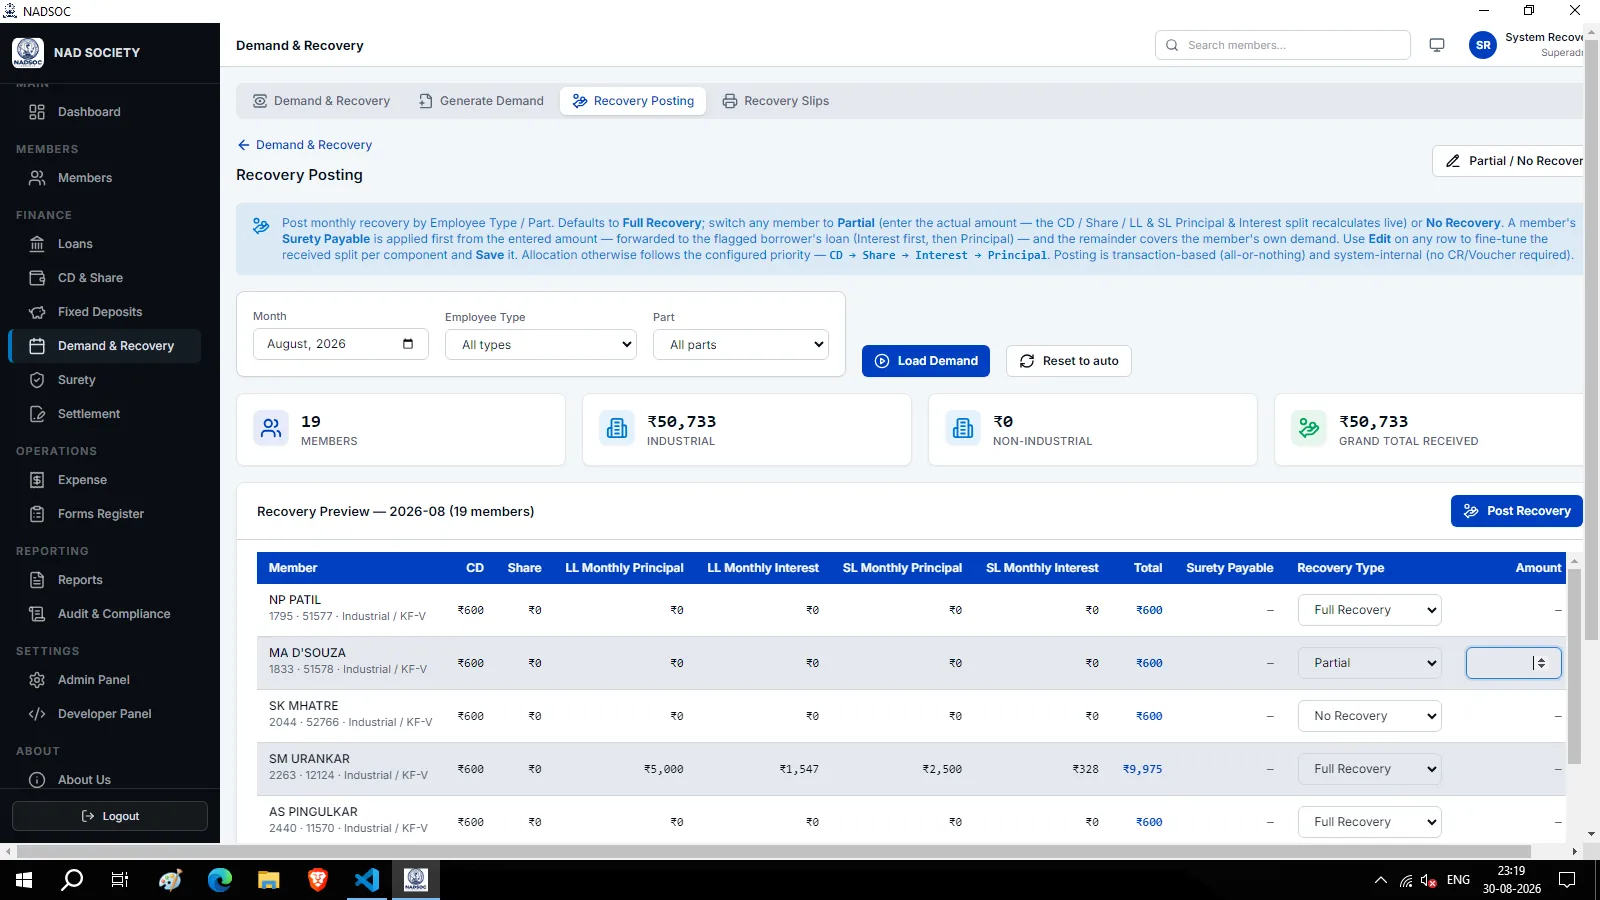Open Visual Studio Code from the taskbar
This screenshot has height=900, width=1600.
(x=367, y=880)
